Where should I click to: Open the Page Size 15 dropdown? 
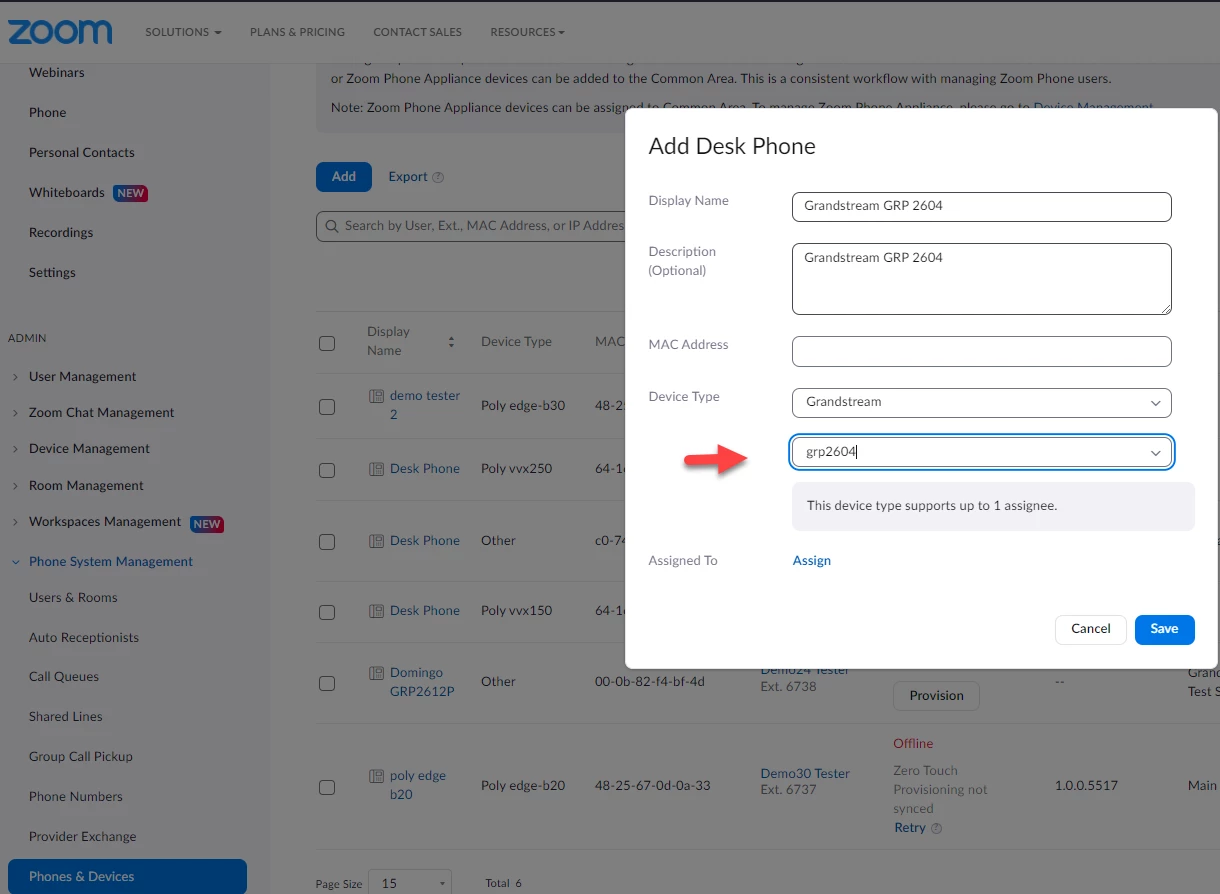(410, 883)
